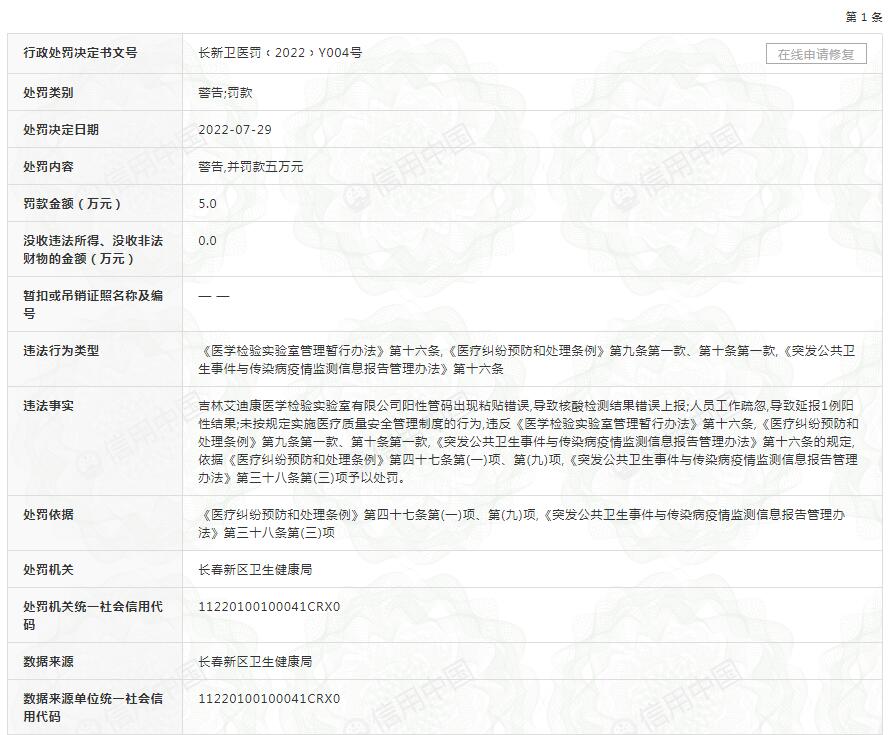
Task: Click document number 长新卫医罚〔2022〕Y004号
Action: coord(280,53)
